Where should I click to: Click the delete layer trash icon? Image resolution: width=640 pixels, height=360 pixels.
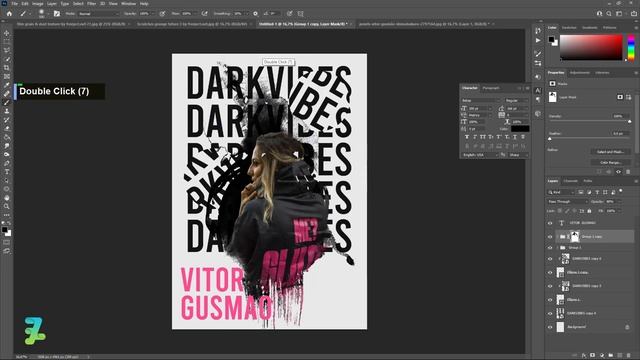click(629, 356)
